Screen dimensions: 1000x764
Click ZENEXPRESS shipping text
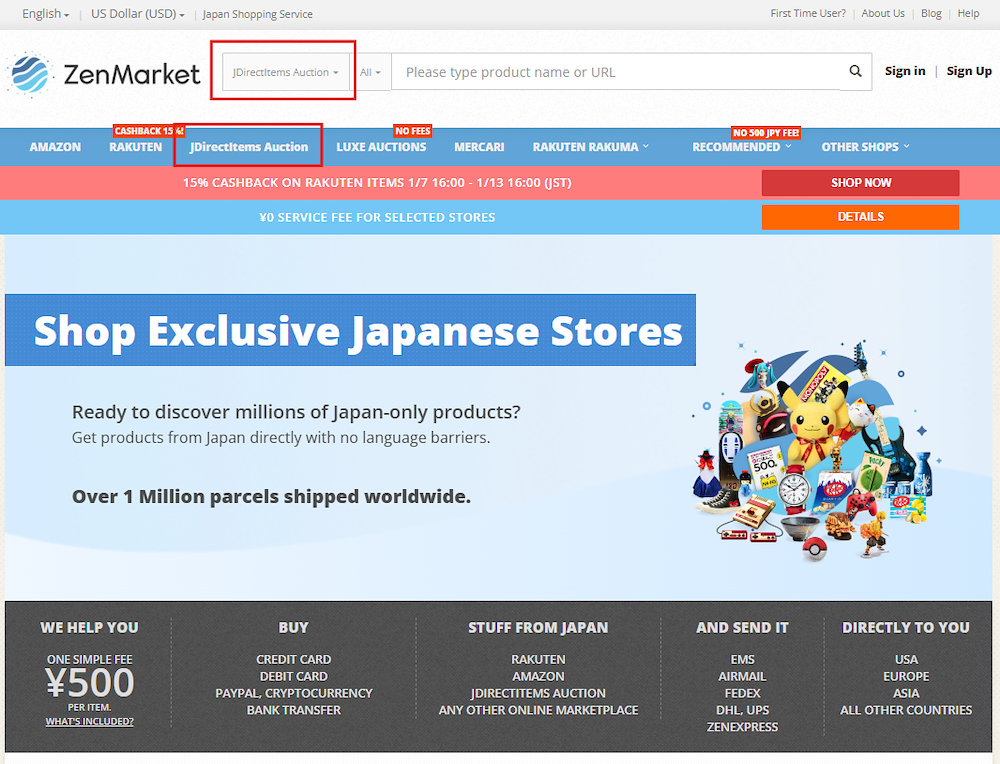(x=742, y=727)
